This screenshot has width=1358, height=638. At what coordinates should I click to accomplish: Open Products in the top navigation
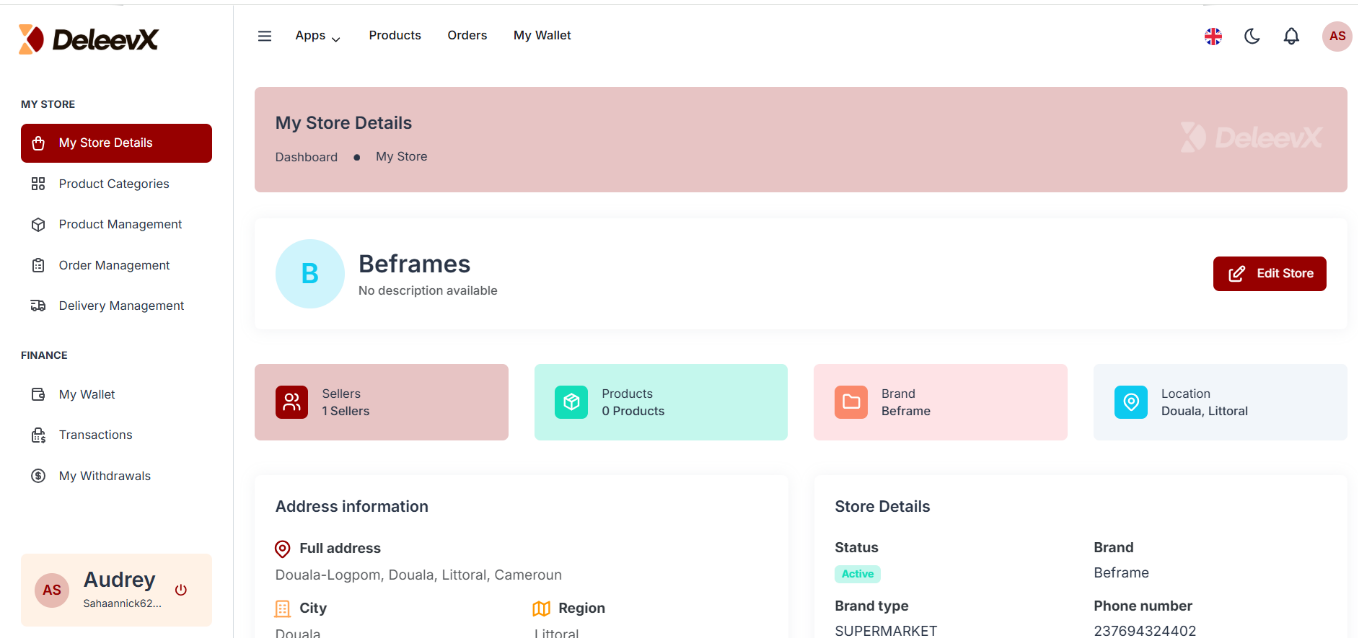tap(395, 35)
